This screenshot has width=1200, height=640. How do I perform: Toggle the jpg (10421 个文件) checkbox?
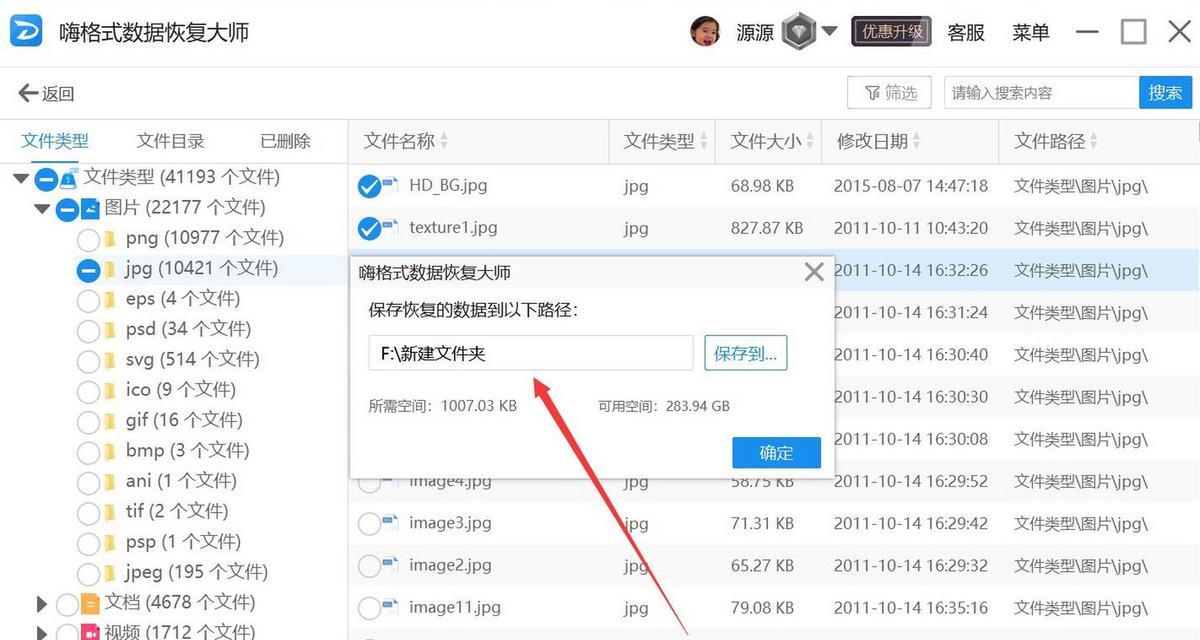click(x=88, y=269)
